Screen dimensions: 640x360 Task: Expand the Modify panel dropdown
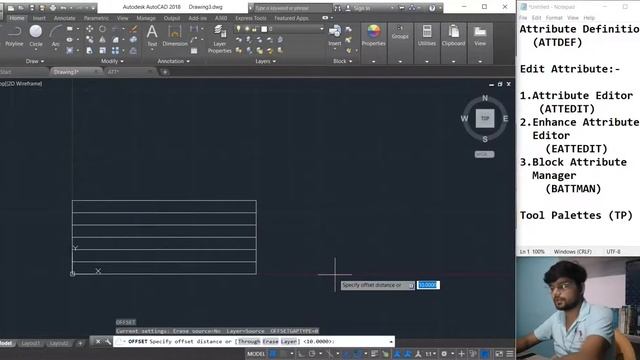[112, 61]
